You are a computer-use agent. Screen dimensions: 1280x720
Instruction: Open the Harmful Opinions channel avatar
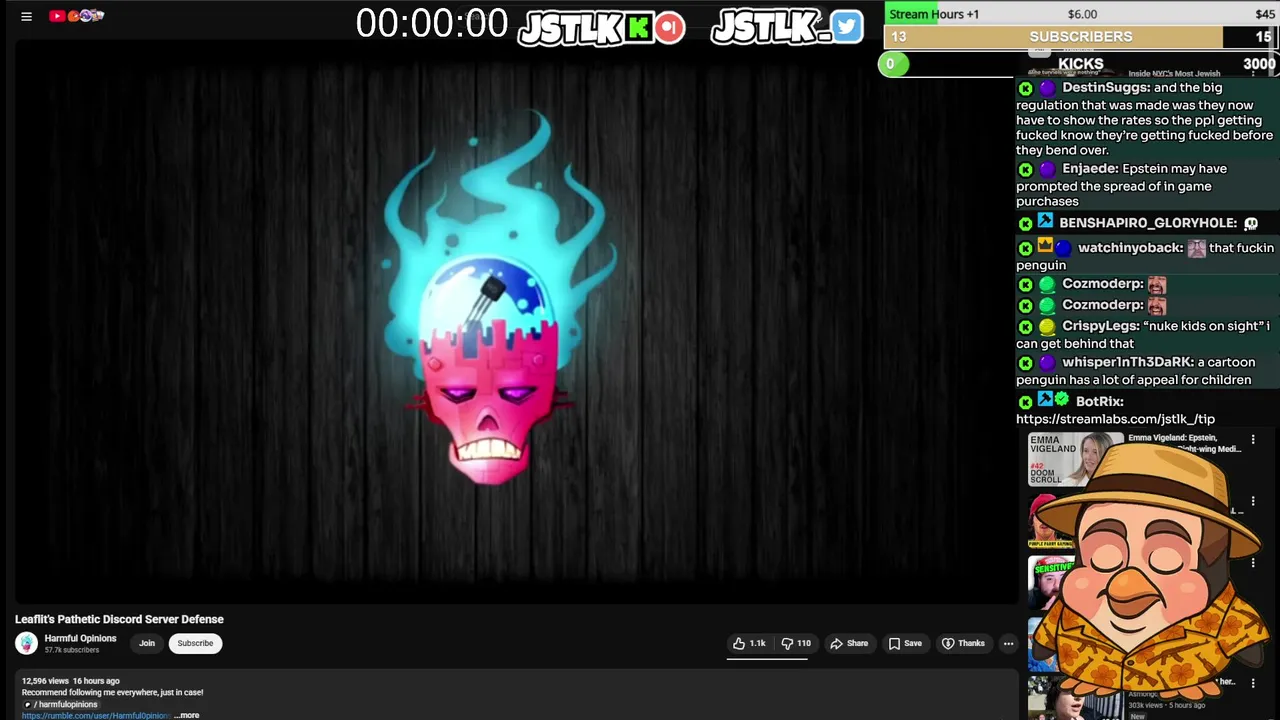click(x=27, y=643)
